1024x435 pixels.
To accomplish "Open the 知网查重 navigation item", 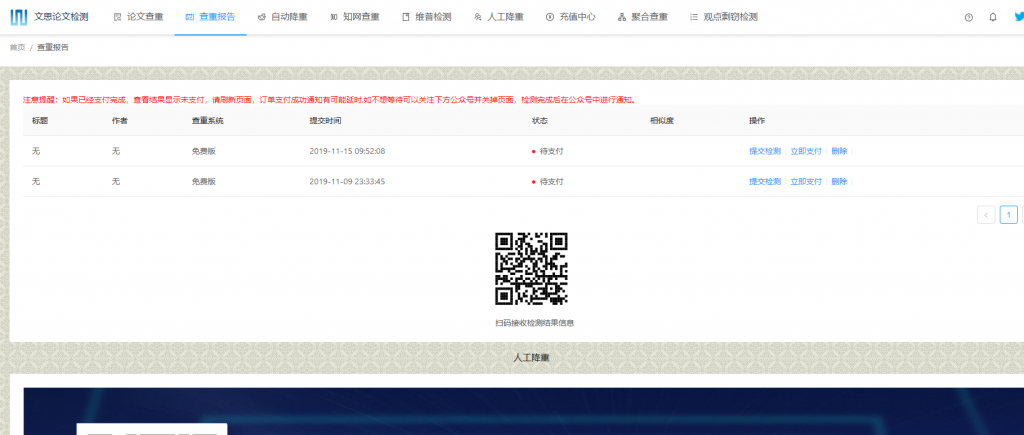I will 355,17.
